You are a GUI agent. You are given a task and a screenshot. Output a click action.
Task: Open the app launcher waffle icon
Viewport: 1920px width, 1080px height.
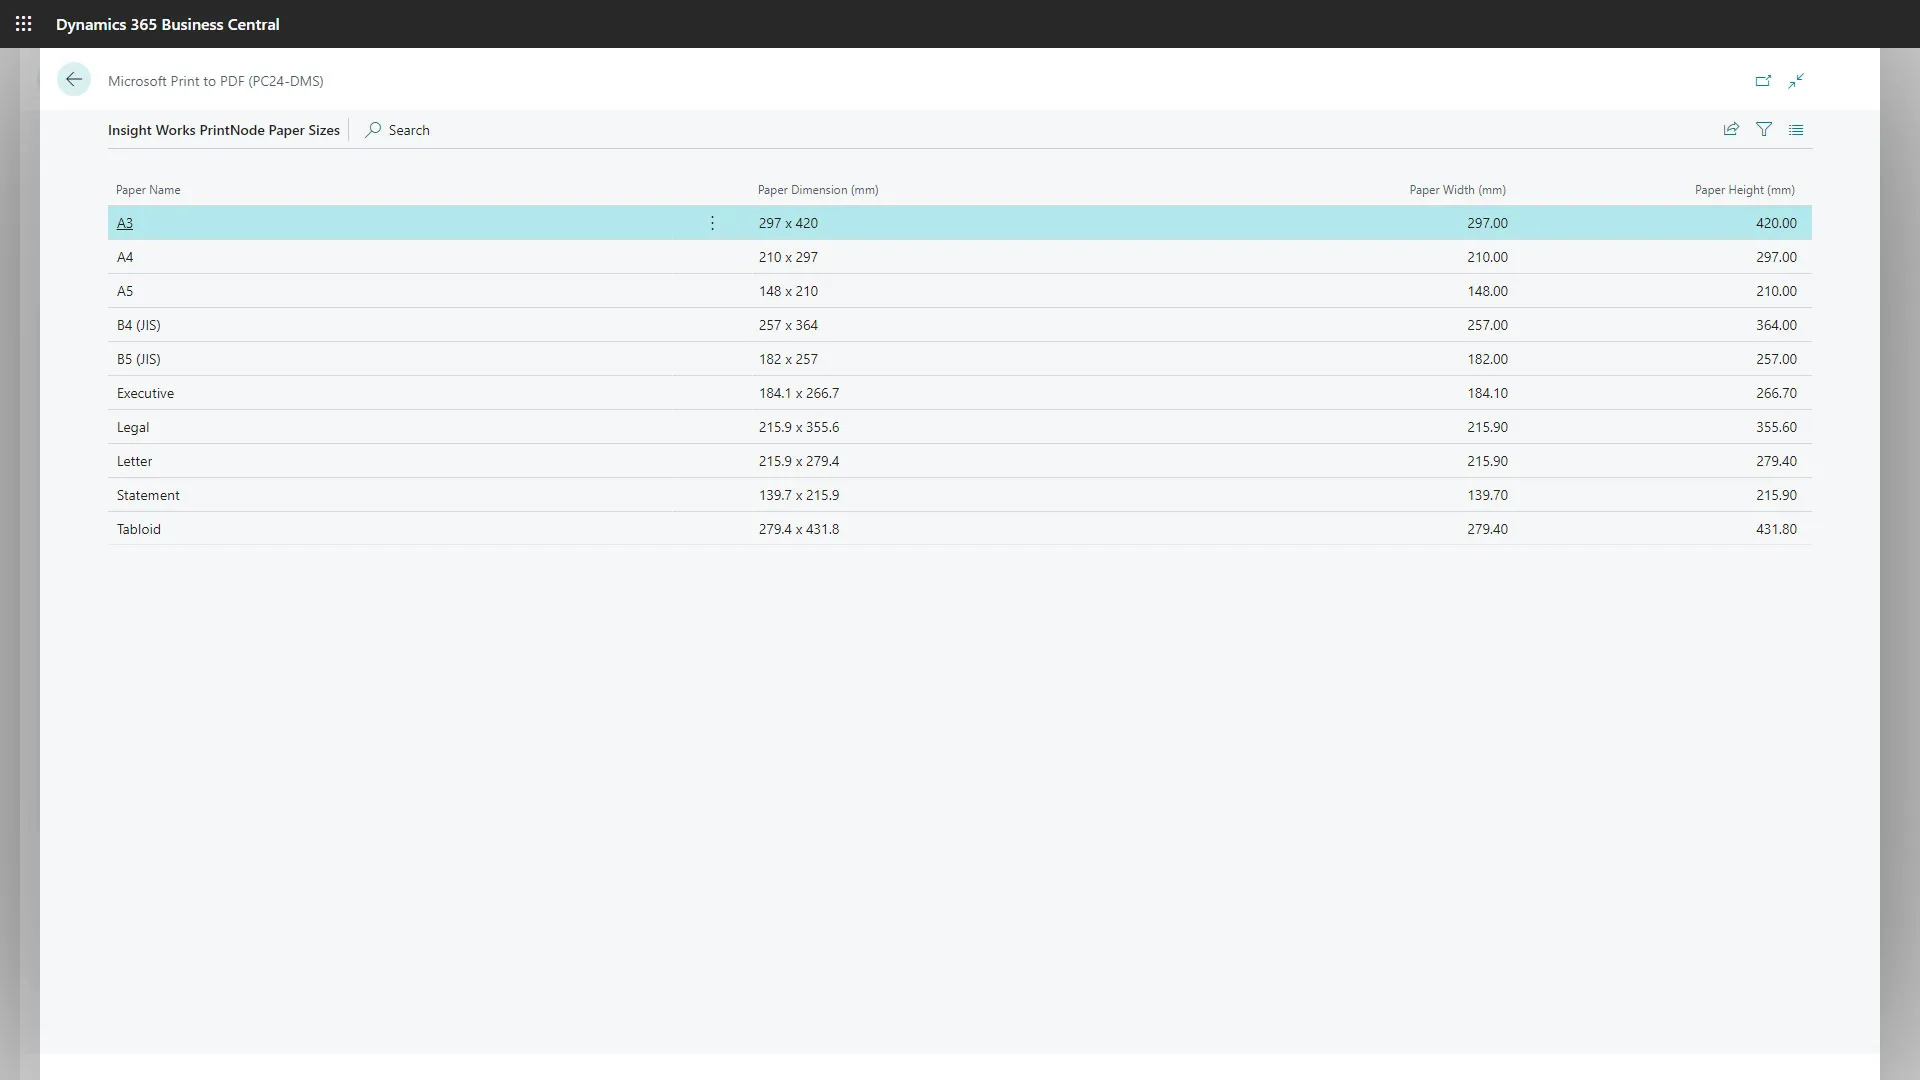pos(24,24)
